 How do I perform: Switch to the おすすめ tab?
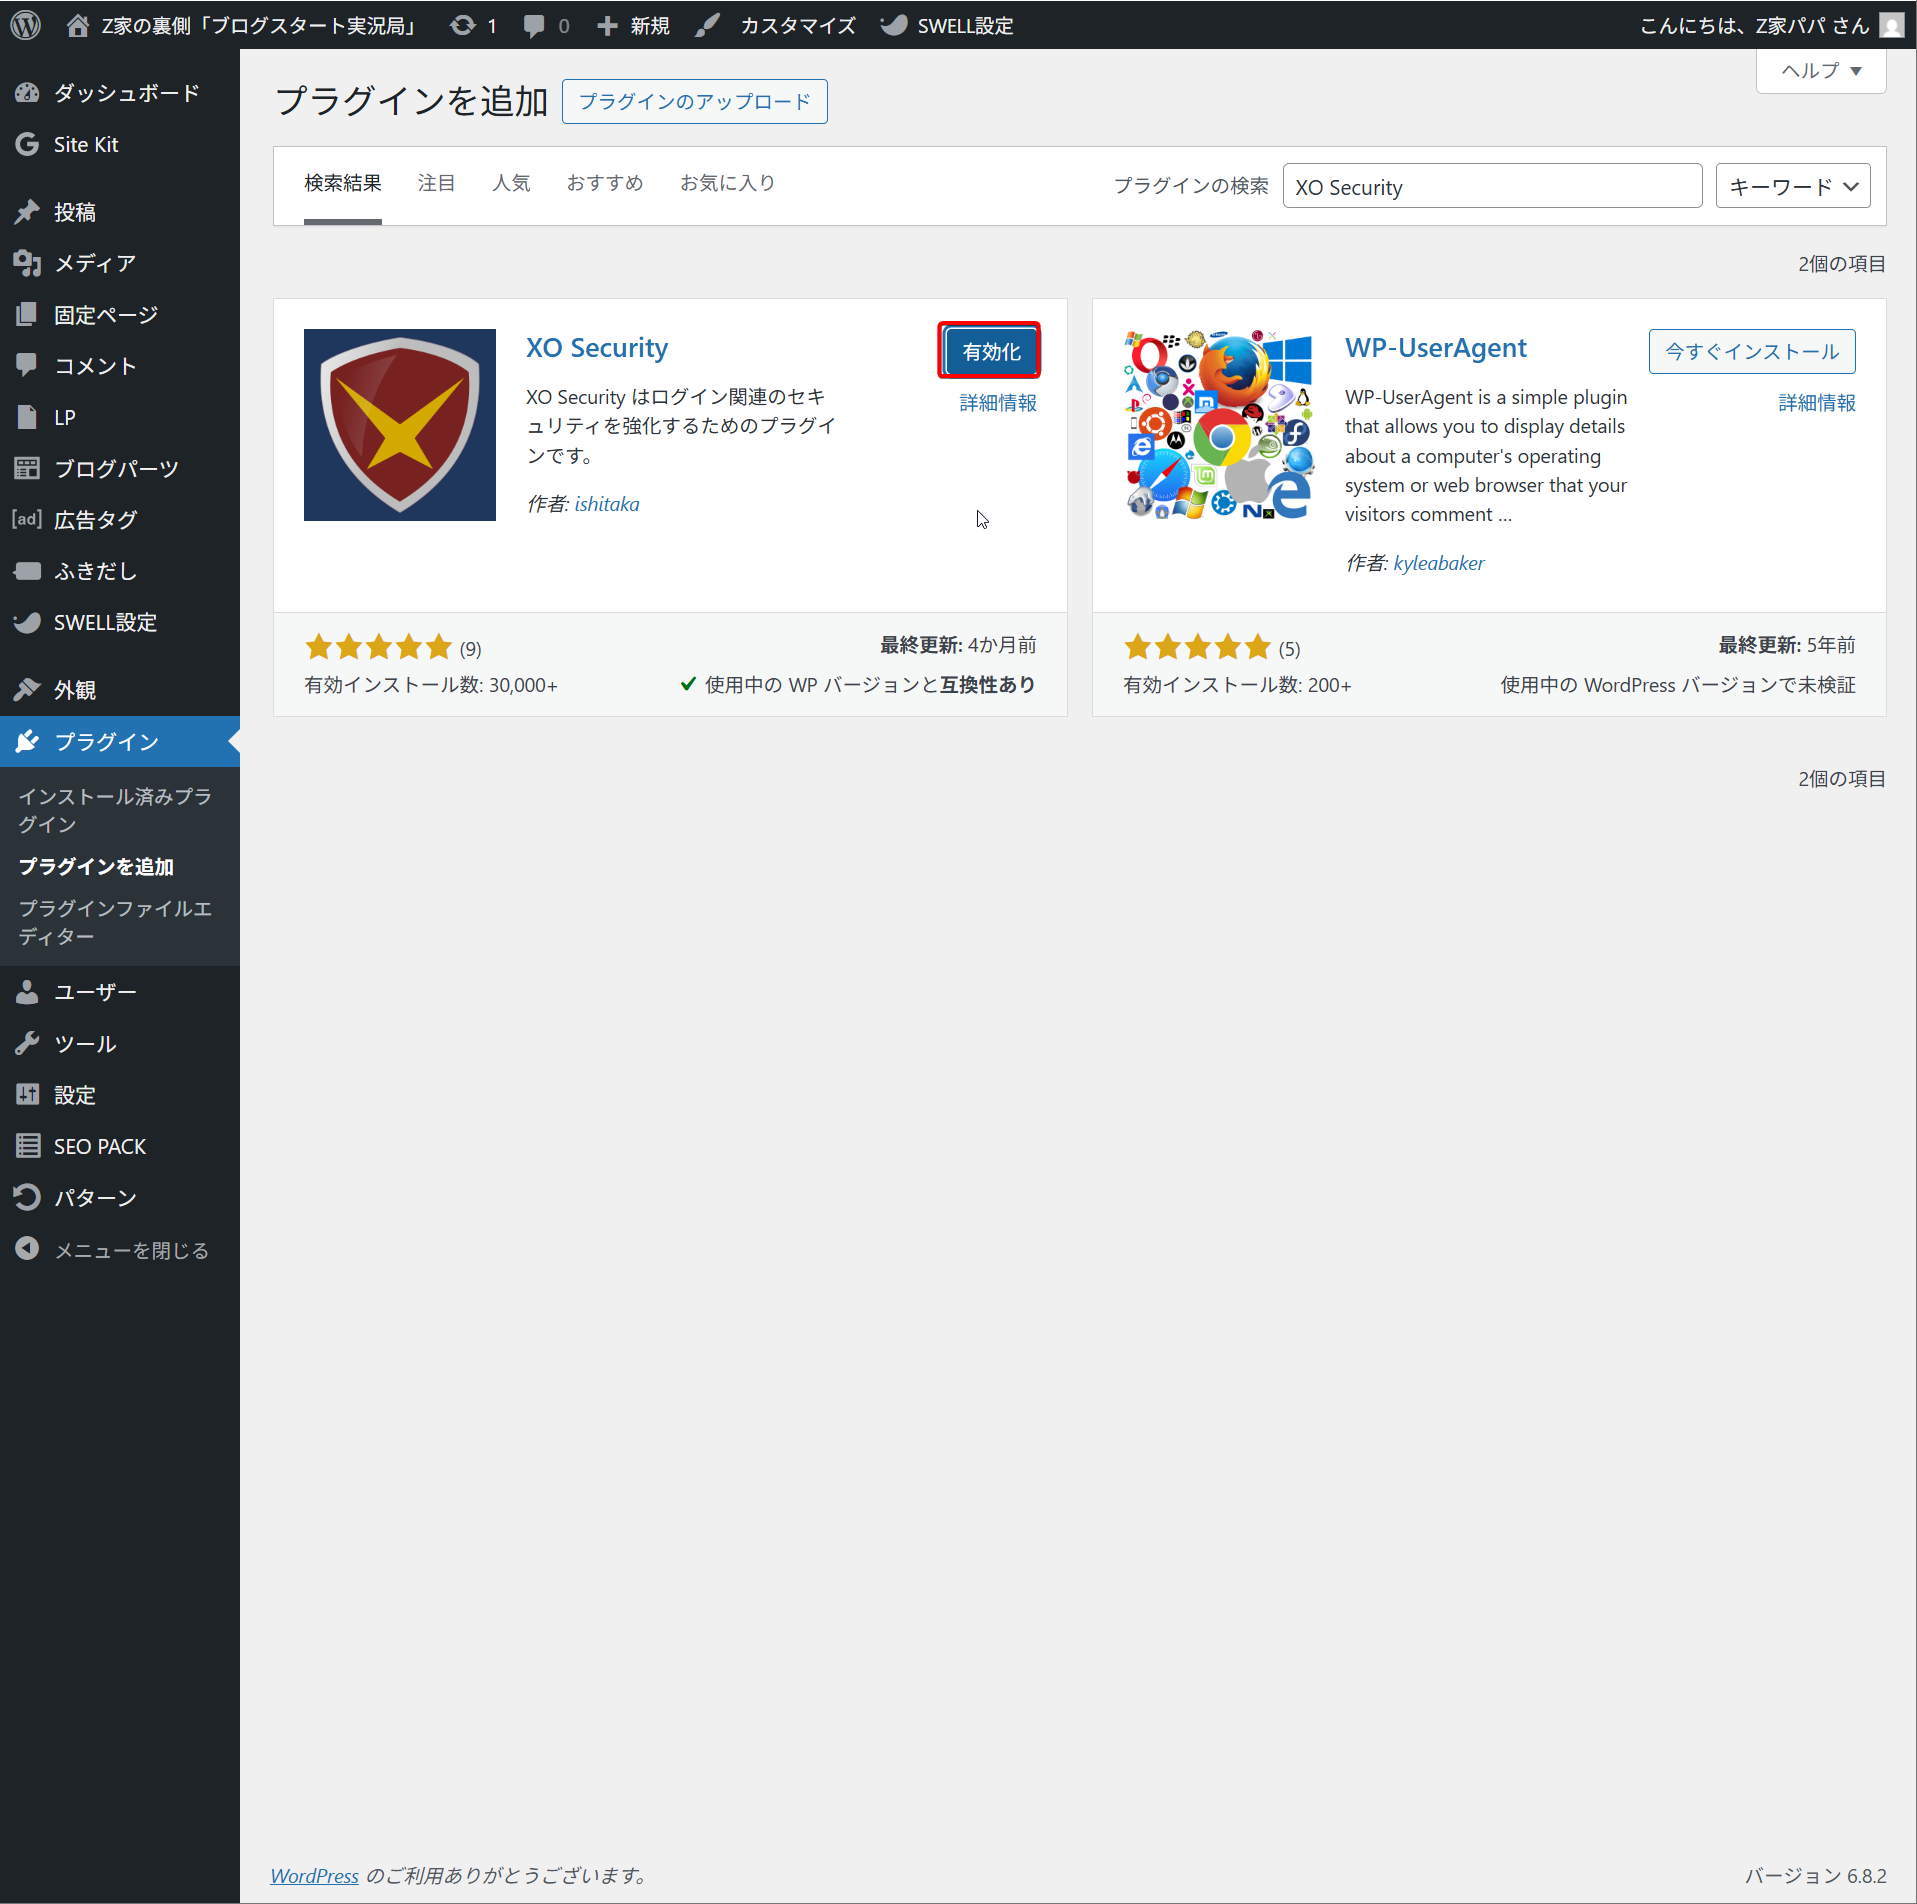click(605, 183)
